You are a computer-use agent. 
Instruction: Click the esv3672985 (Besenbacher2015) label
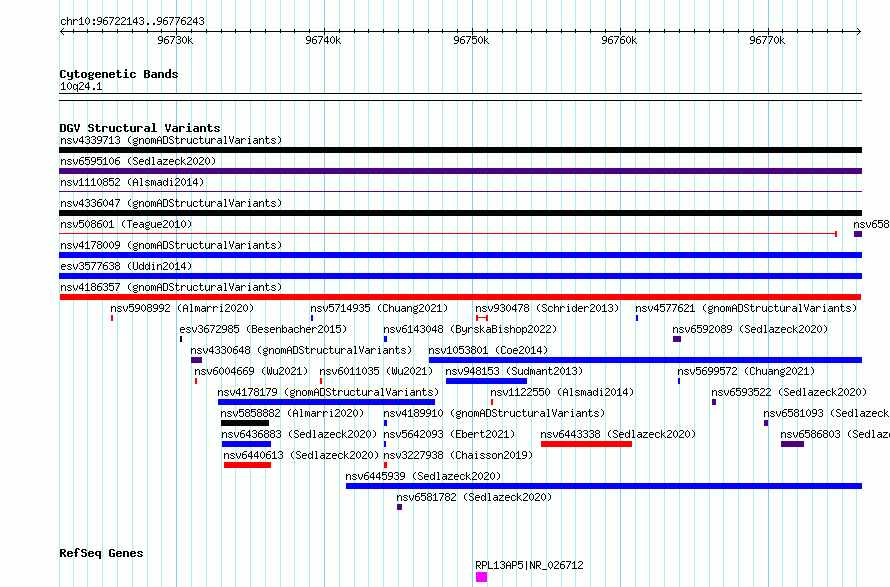[x=263, y=329]
